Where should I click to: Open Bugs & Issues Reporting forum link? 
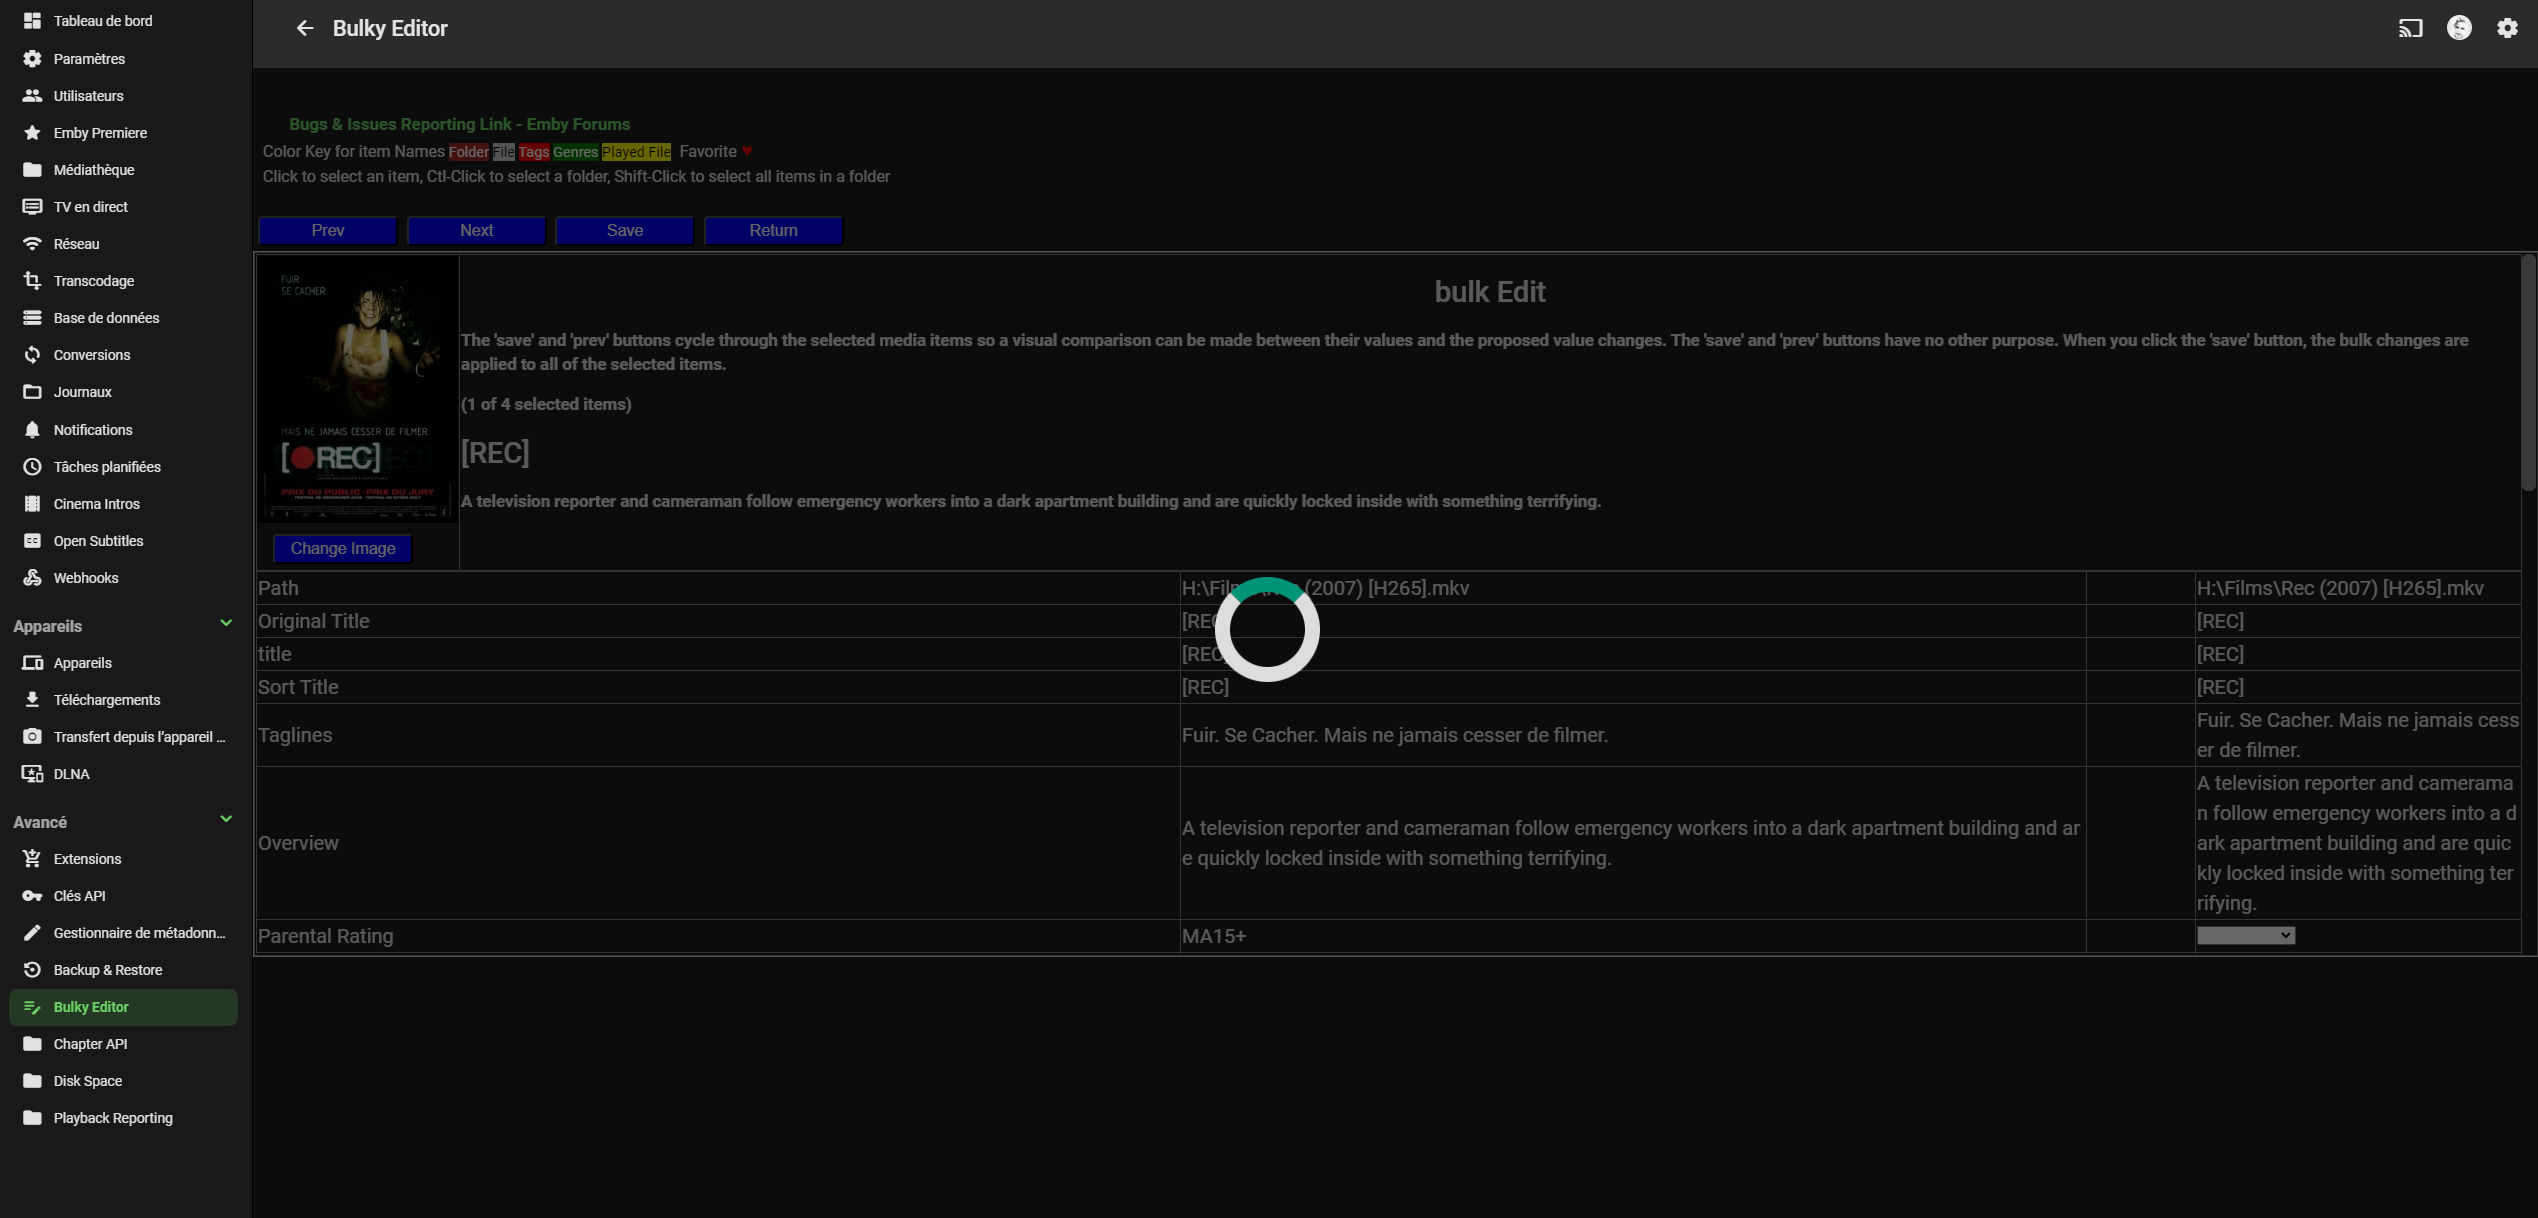(459, 124)
